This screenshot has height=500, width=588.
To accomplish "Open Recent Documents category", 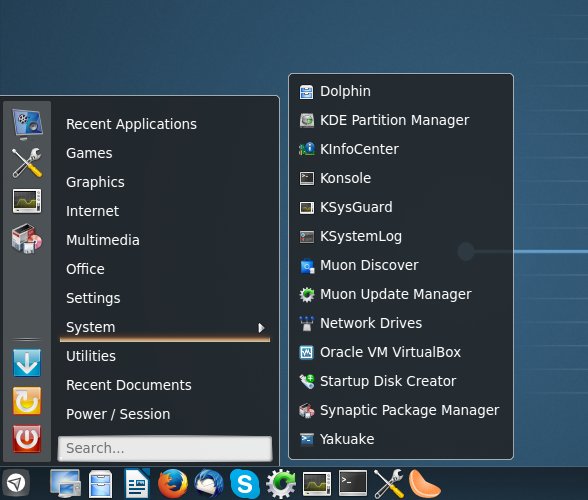I will click(x=165, y=385).
